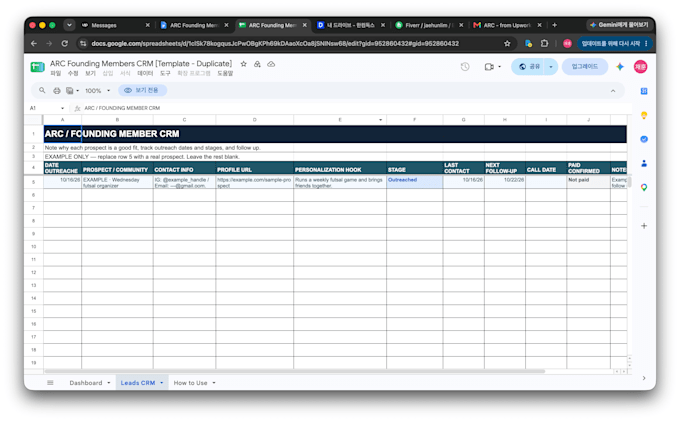Open the Chrome tab search chevron

69,25
